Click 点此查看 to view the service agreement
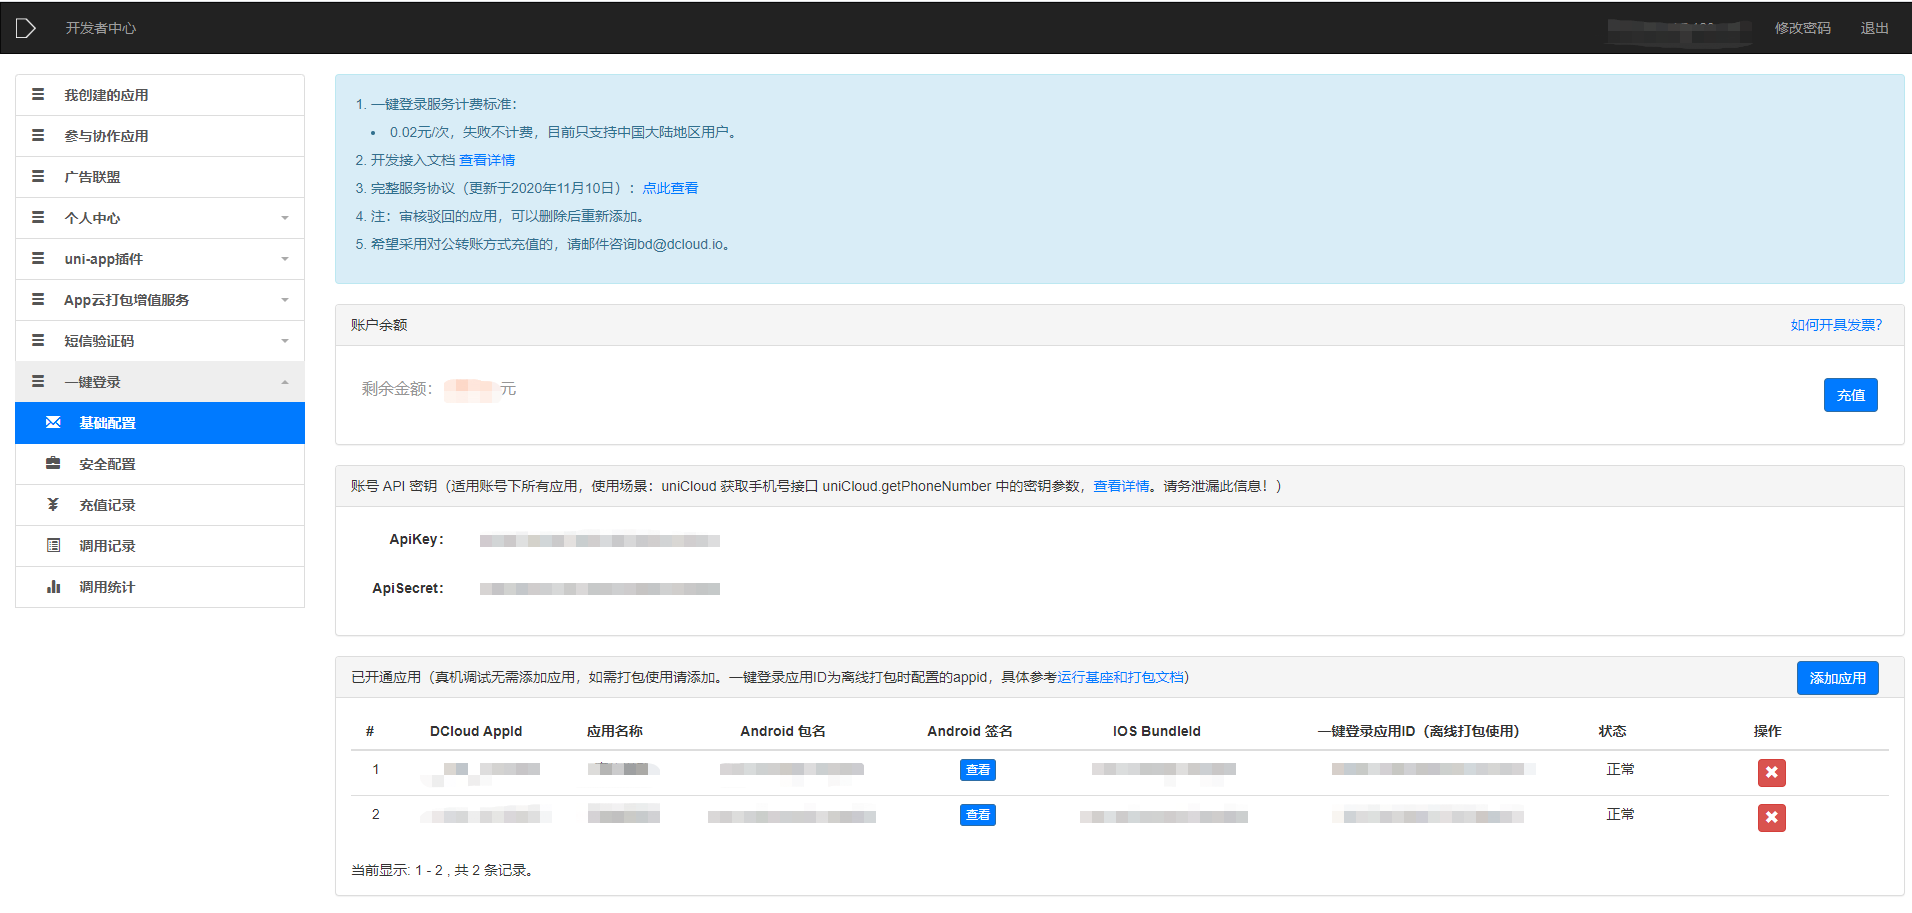Viewport: 1912px width, 913px height. 669,187
